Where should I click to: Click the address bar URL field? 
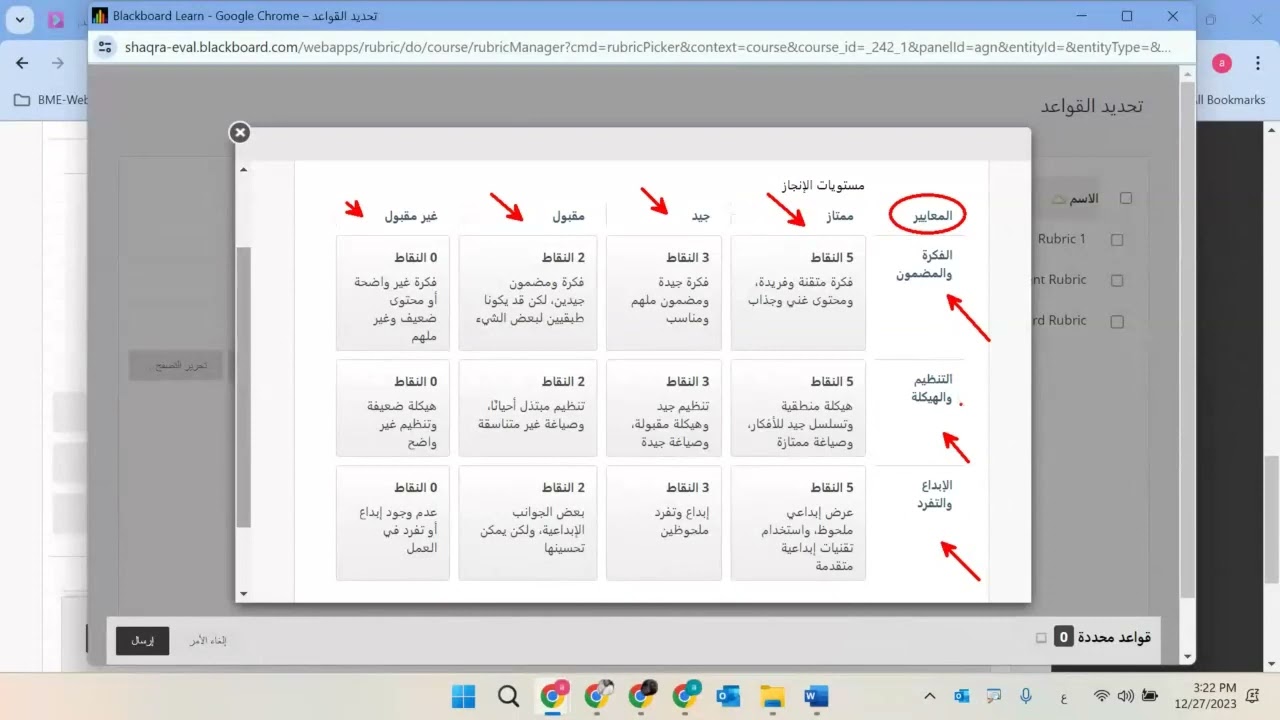pos(646,47)
